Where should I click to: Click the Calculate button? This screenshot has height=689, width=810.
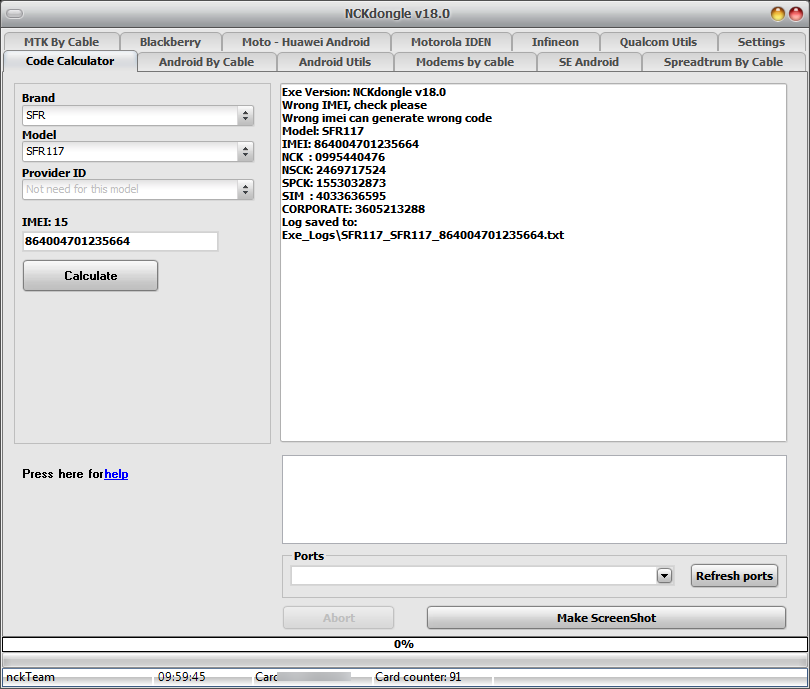[90, 276]
